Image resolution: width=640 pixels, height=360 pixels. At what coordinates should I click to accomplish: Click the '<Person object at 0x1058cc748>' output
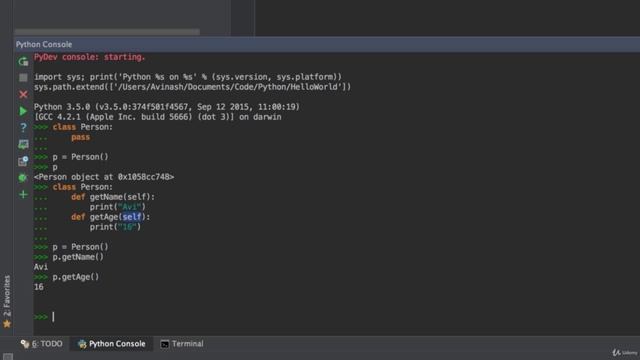click(x=104, y=177)
